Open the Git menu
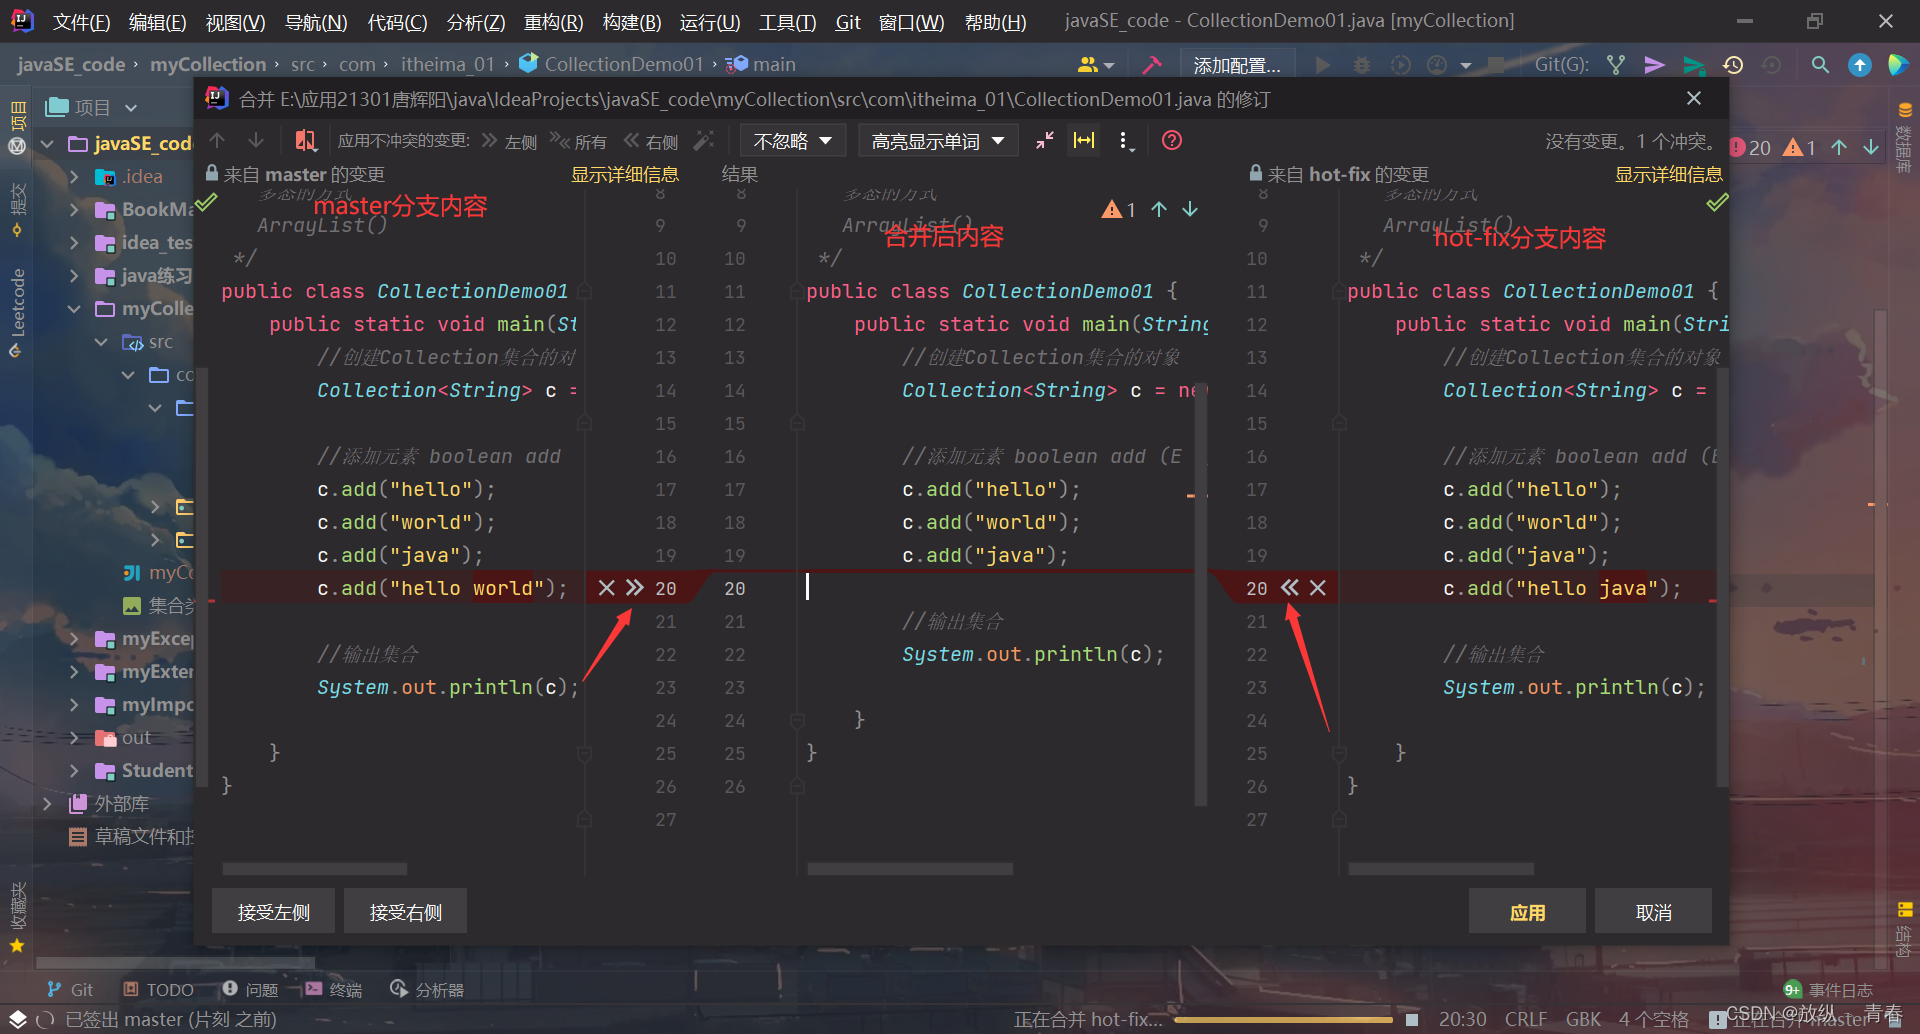The image size is (1920, 1034). coord(848,22)
